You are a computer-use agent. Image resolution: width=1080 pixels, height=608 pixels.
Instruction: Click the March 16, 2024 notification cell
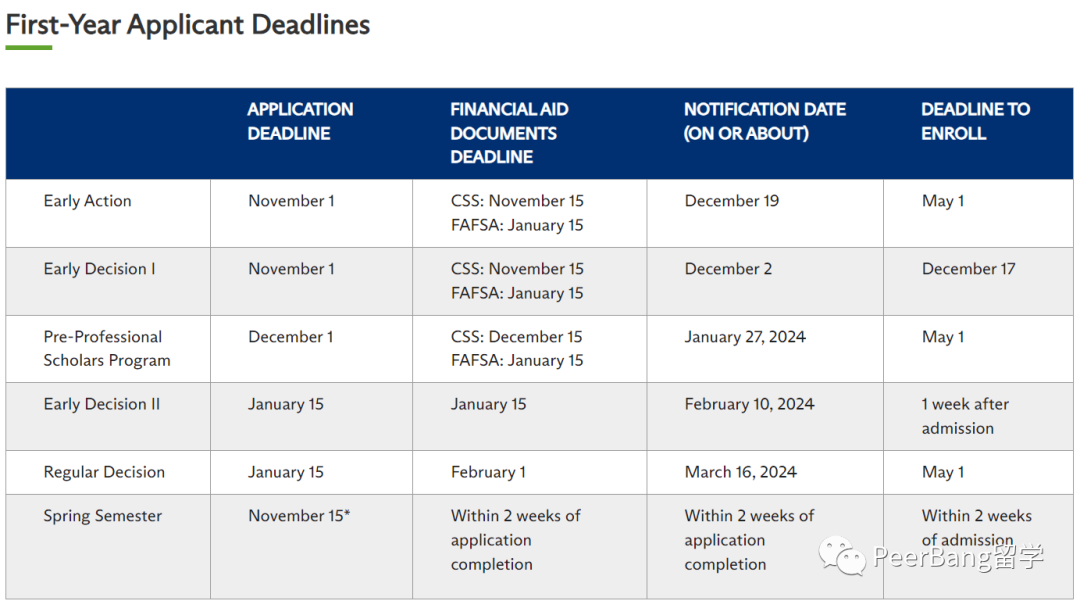click(x=740, y=472)
